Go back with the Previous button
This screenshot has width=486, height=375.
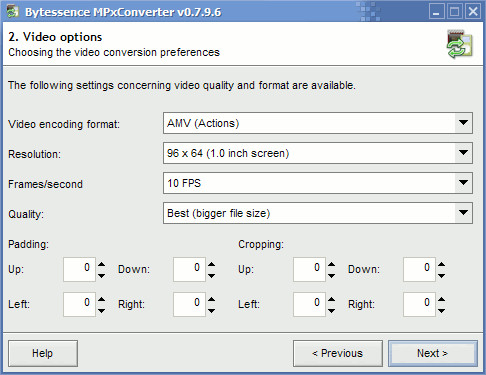(x=338, y=353)
